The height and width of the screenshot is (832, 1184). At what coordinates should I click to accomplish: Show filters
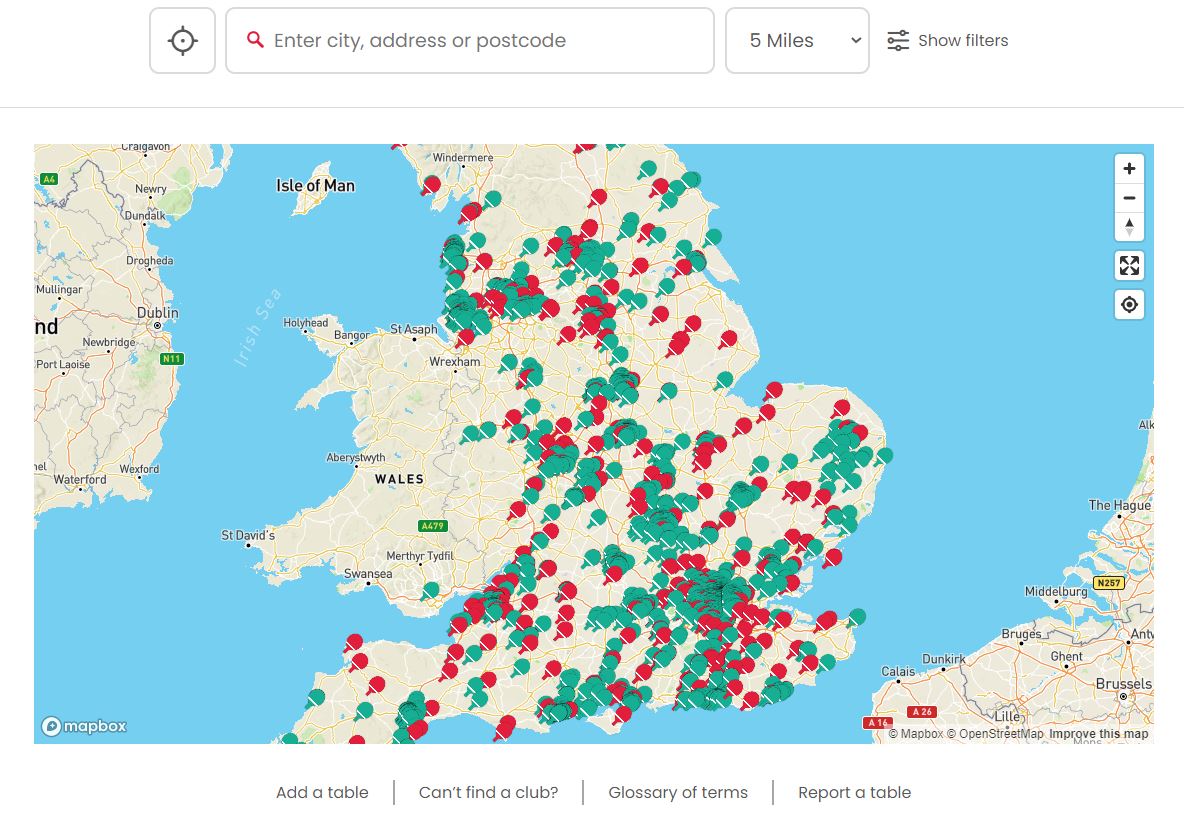pyautogui.click(x=963, y=41)
